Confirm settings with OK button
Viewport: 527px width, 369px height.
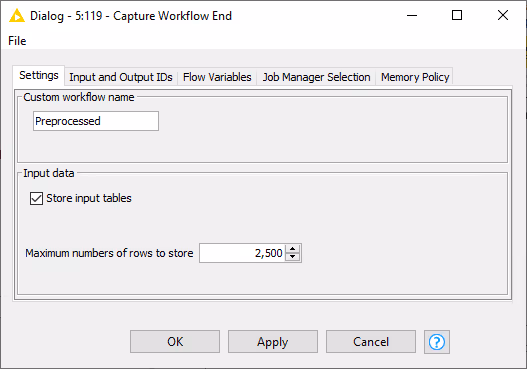[175, 342]
